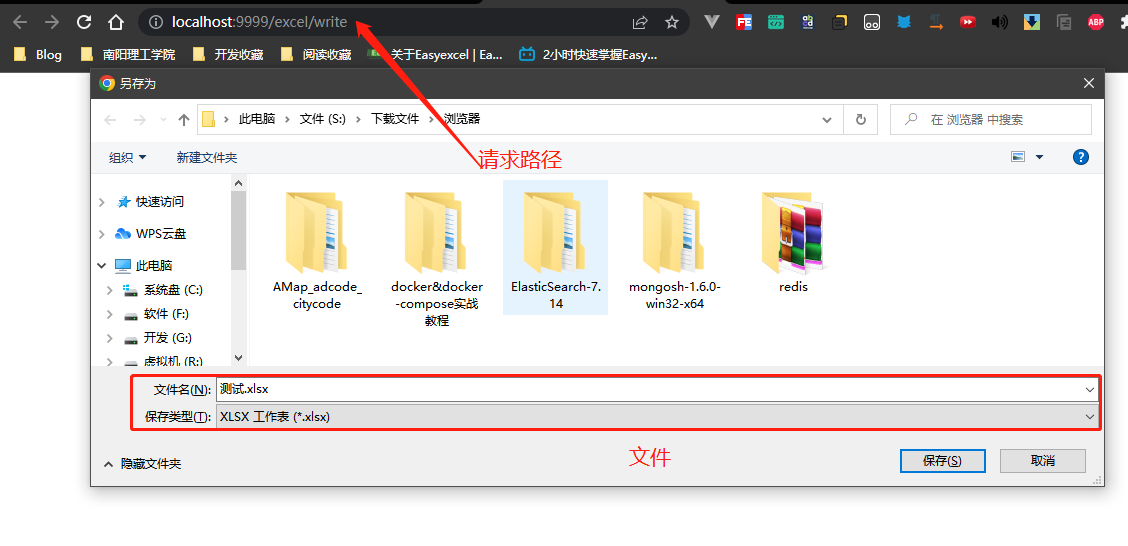The image size is (1128, 546).
Task: Open the 组织 menu
Action: point(127,158)
